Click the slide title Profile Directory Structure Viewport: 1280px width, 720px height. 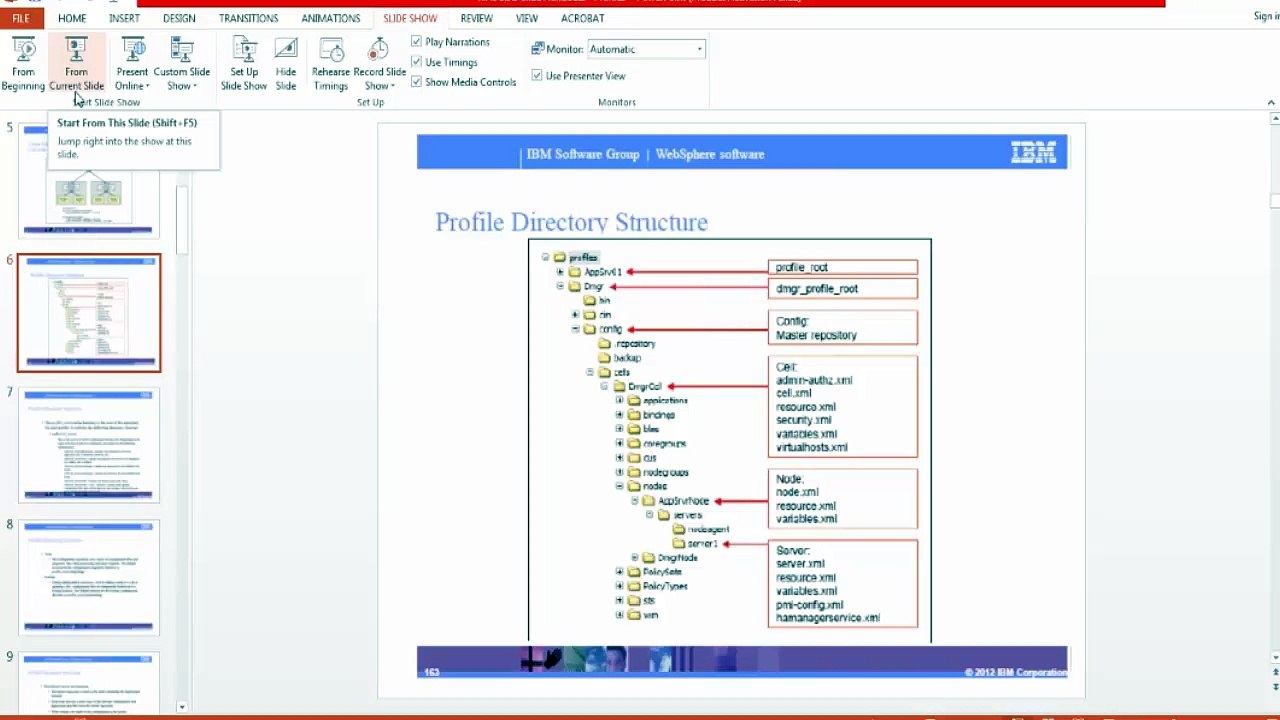click(571, 222)
